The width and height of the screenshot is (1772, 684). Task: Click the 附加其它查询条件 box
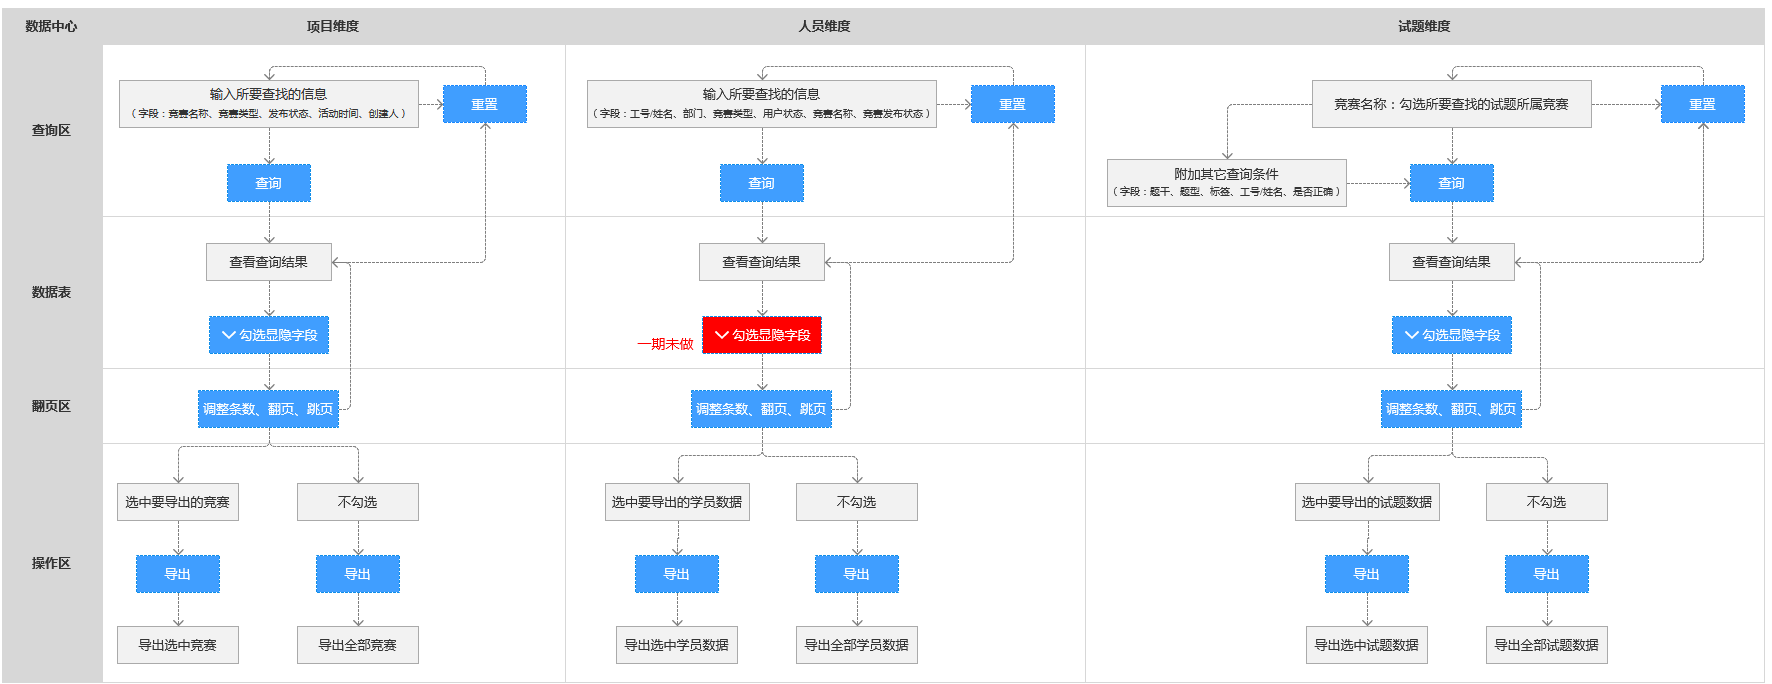pos(1226,183)
